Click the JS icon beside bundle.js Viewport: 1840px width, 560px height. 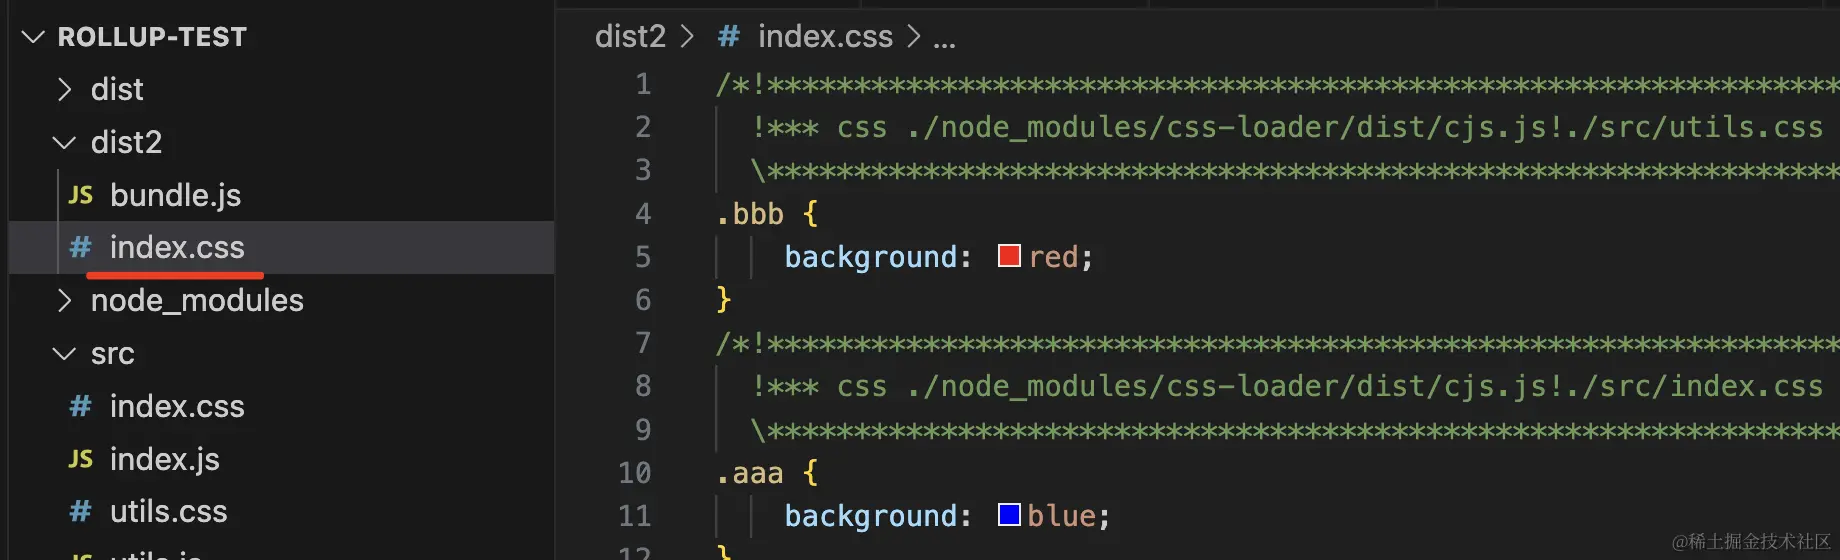(81, 195)
